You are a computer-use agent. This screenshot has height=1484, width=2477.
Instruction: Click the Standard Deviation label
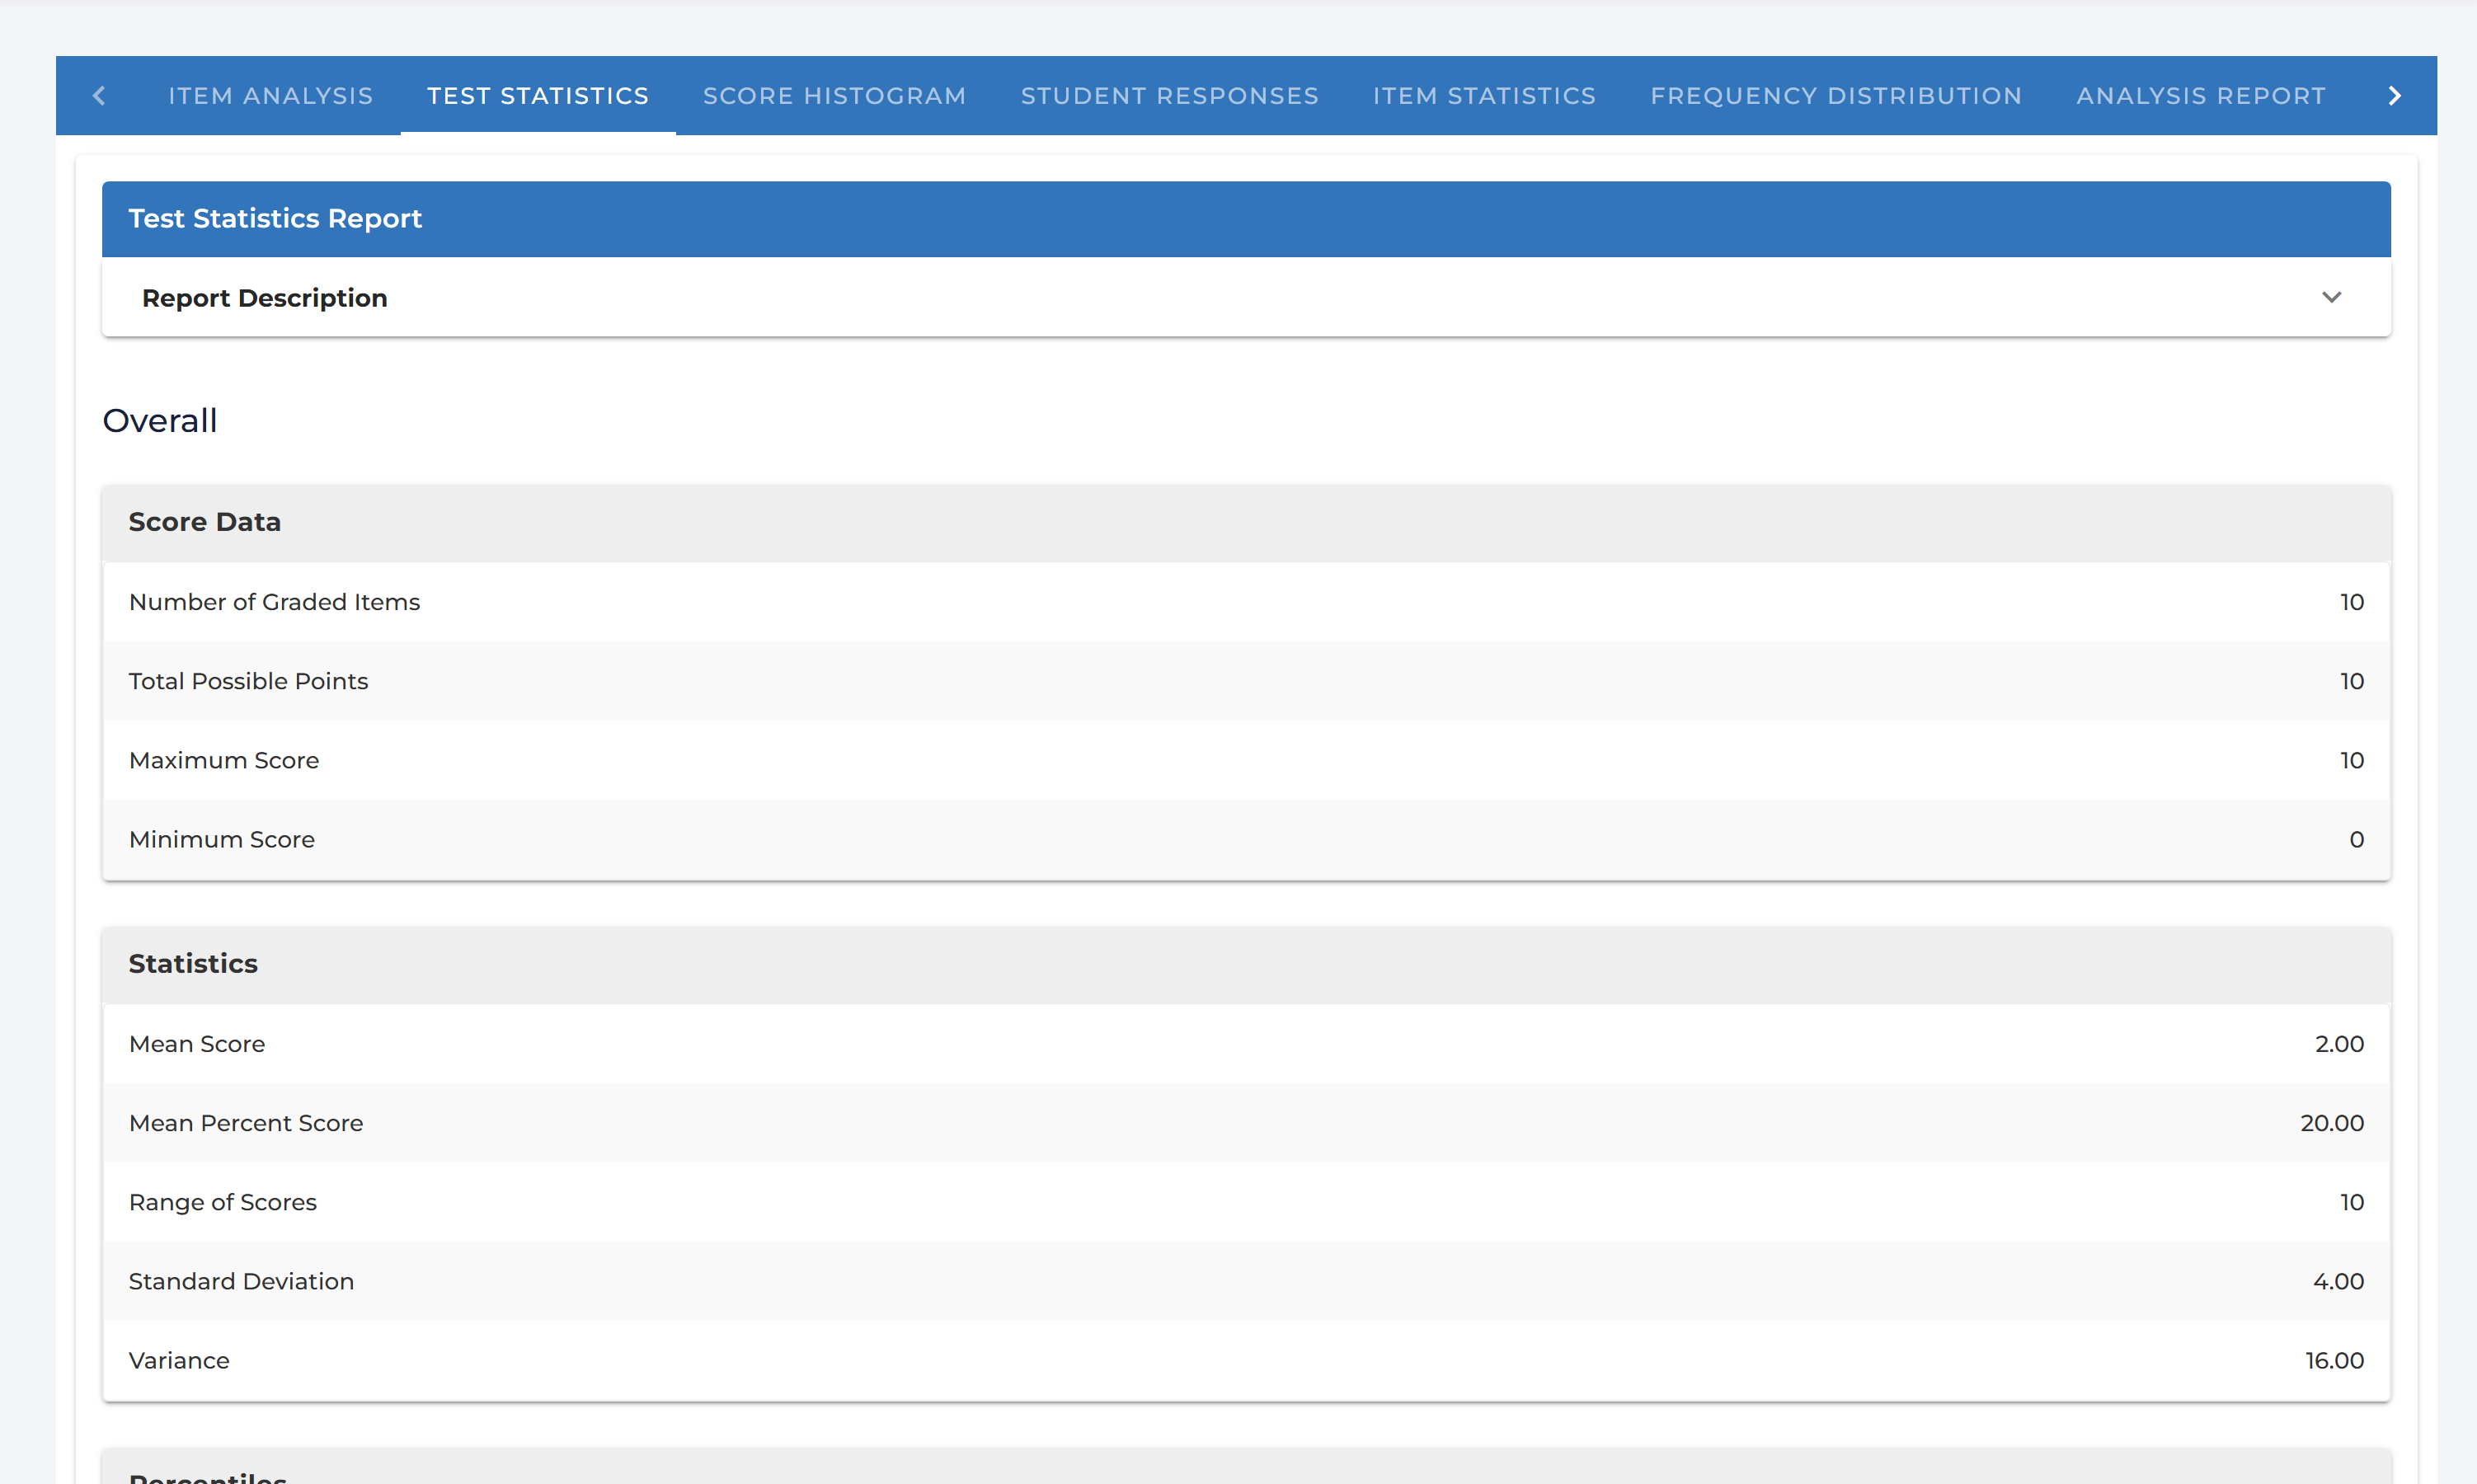(x=241, y=1281)
